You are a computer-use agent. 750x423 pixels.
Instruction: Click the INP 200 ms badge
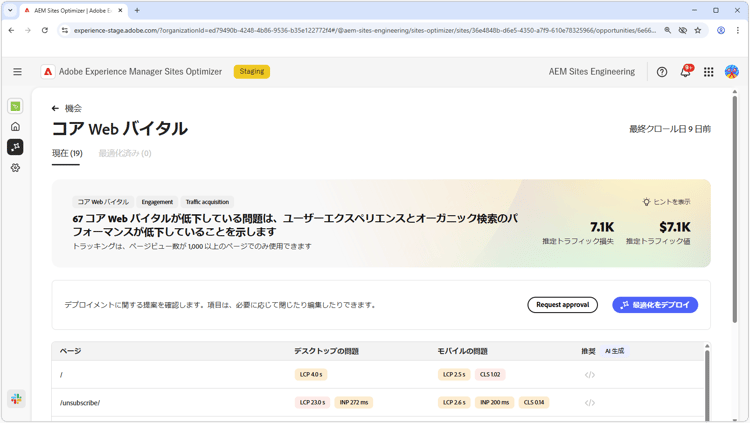495,403
